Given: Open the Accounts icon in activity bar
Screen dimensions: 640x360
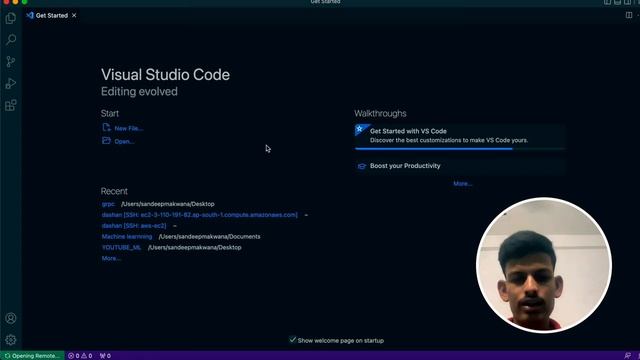Looking at the screenshot, I should (11, 318).
